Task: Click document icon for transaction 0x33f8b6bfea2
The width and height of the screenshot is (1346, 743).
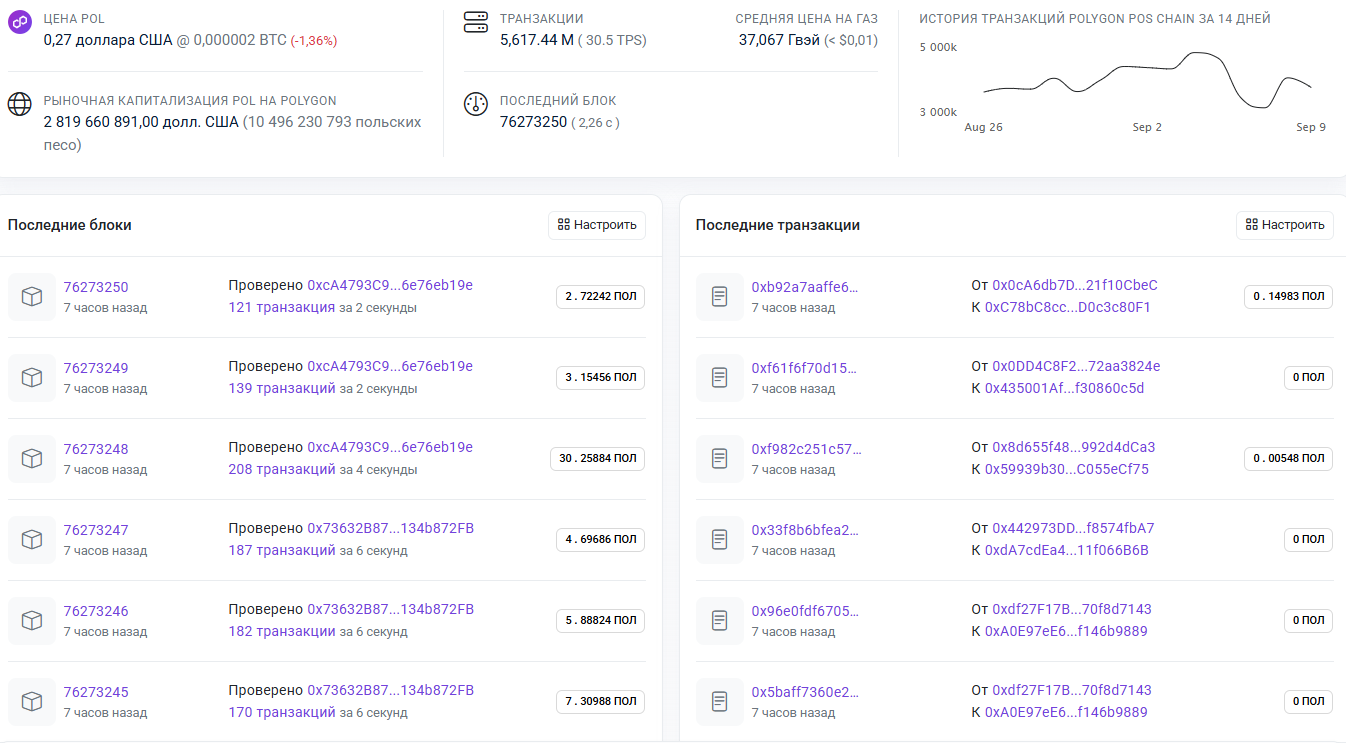Action: (x=720, y=540)
